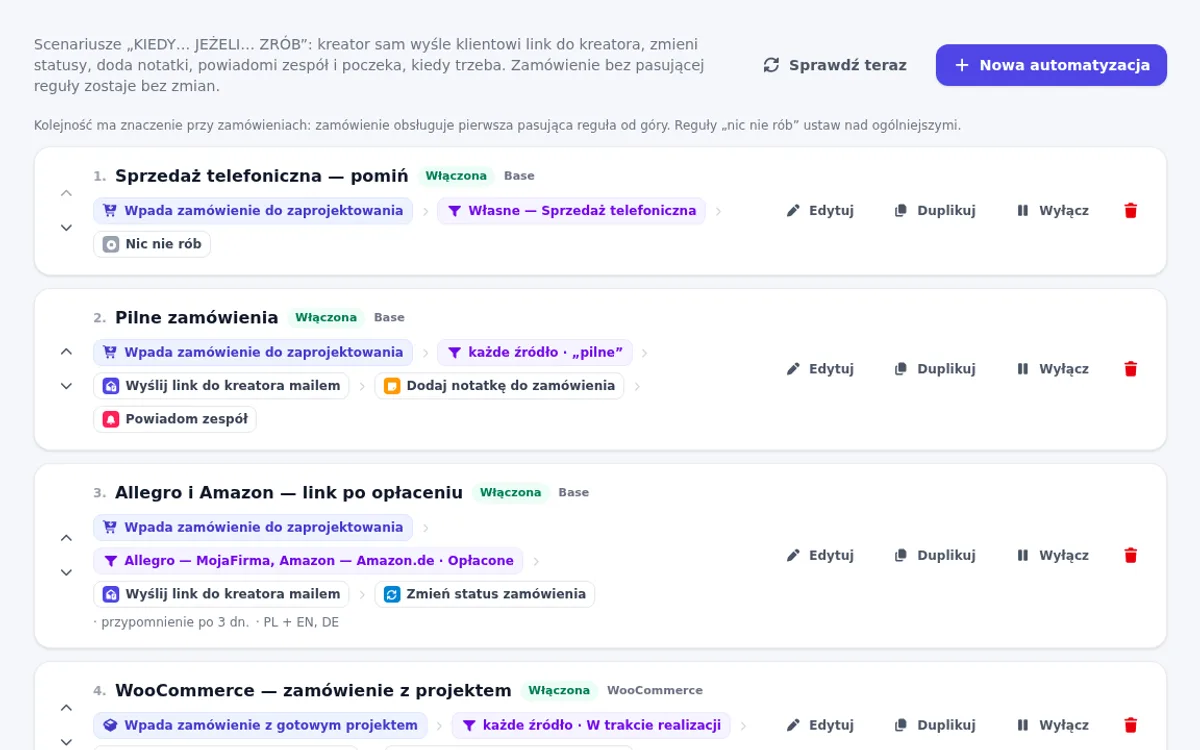Delete the WooCommerce rule via trash icon
Viewport: 1200px width, 750px height.
[1131, 725]
